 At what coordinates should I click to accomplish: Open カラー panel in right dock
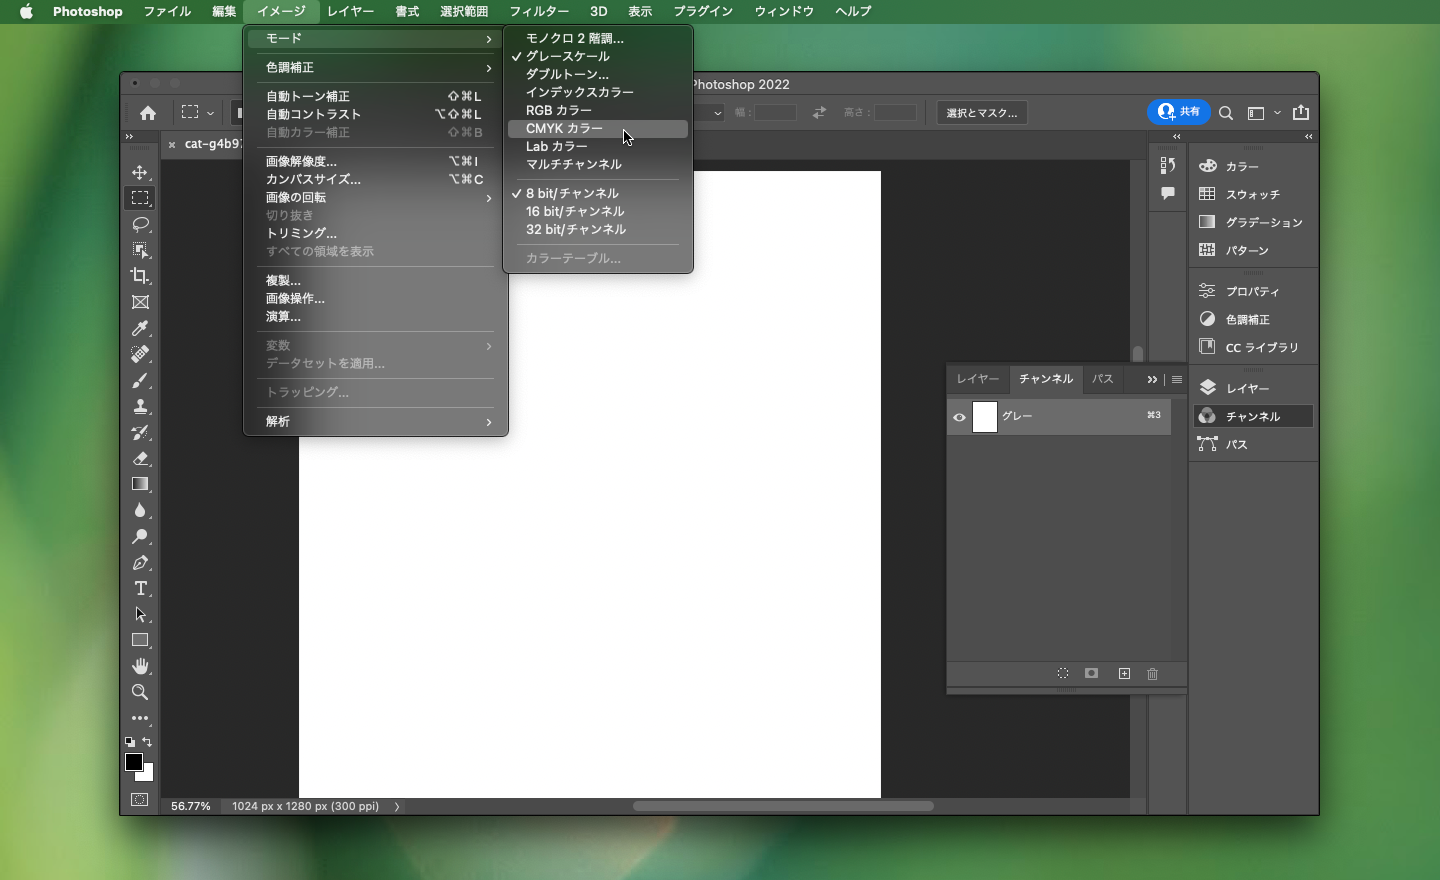(1253, 166)
